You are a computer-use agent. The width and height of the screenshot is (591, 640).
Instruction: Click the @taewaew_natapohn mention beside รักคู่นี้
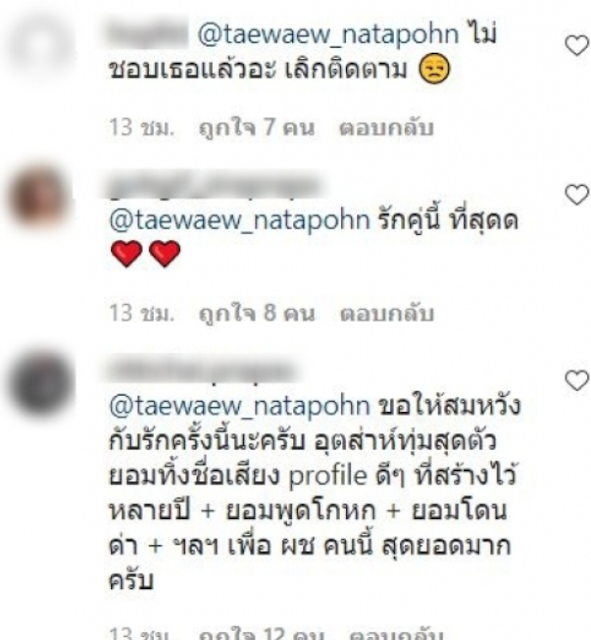tap(240, 220)
